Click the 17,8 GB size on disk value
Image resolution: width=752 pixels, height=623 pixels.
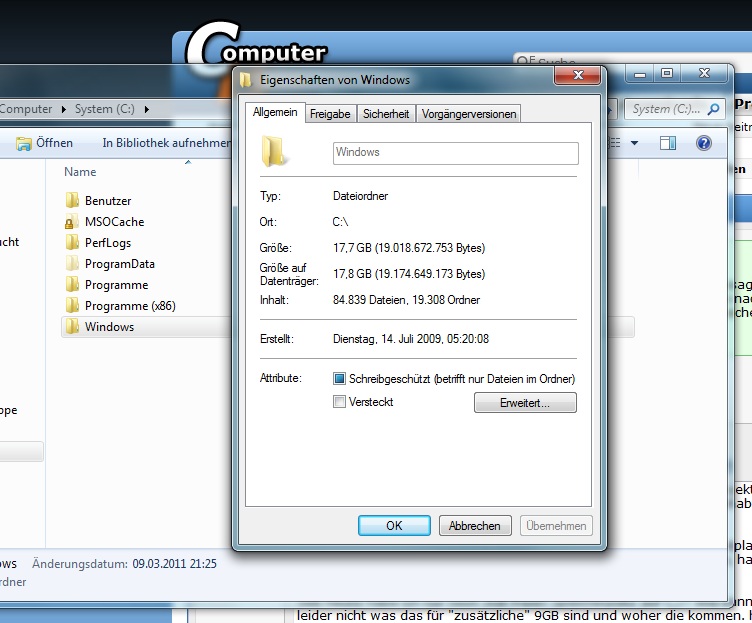(409, 274)
